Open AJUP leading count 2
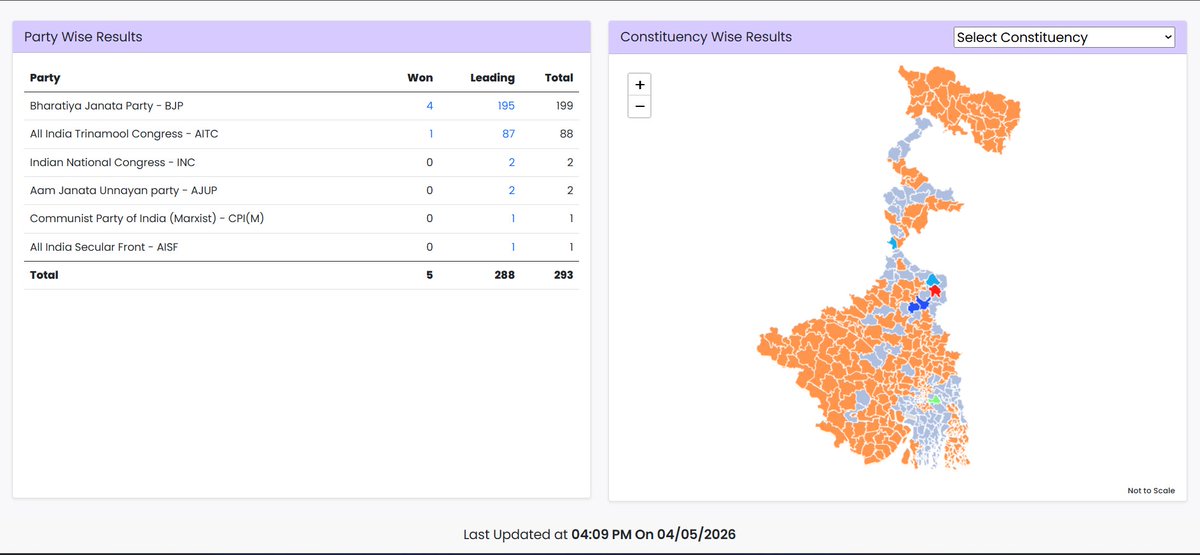This screenshot has height=555, width=1200. tap(512, 190)
